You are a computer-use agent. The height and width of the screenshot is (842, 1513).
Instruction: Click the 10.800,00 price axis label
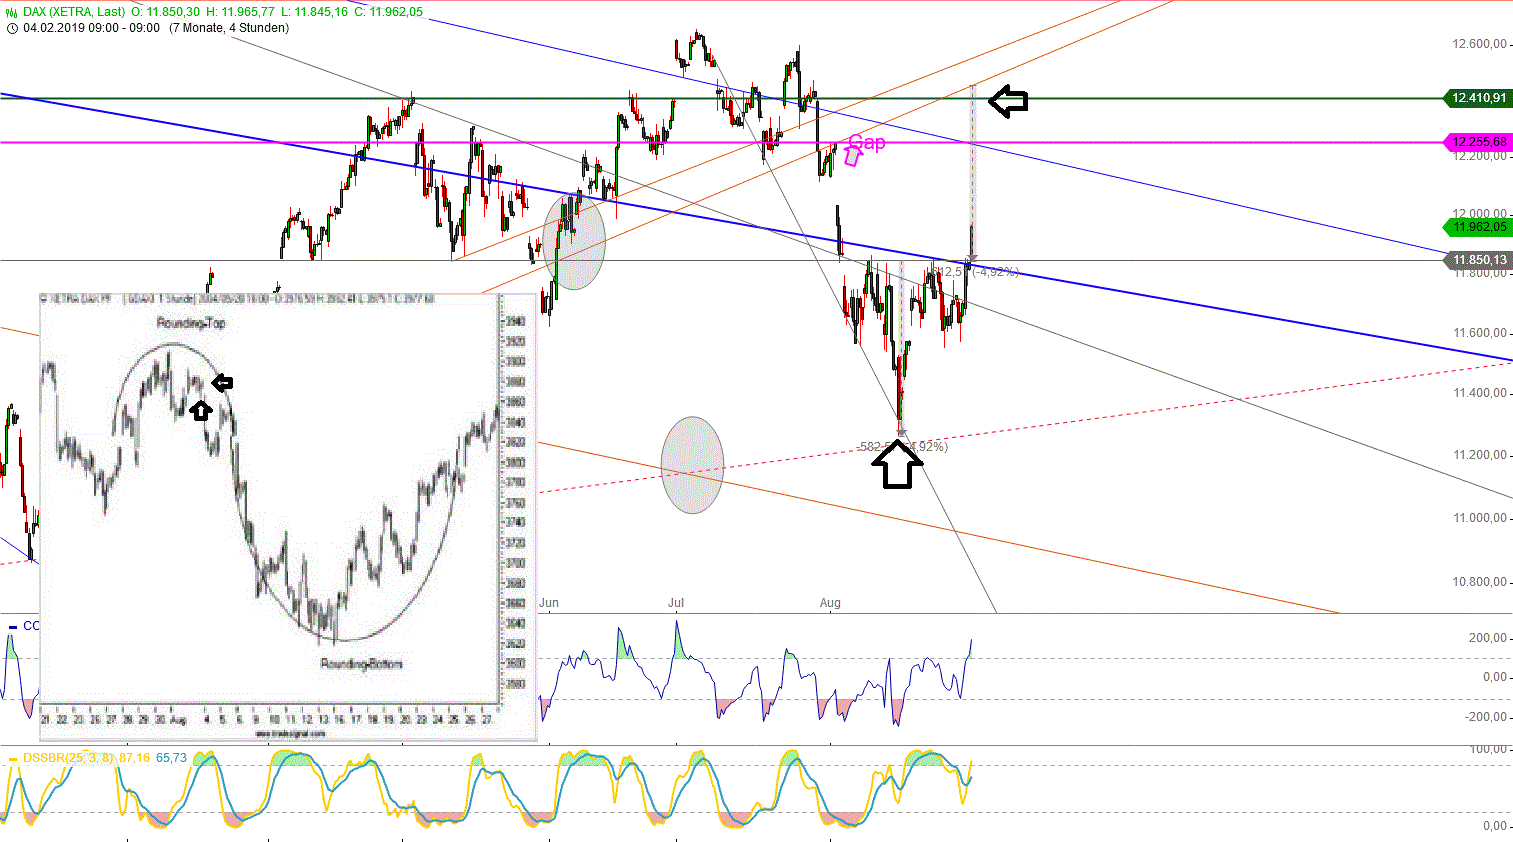point(1479,582)
